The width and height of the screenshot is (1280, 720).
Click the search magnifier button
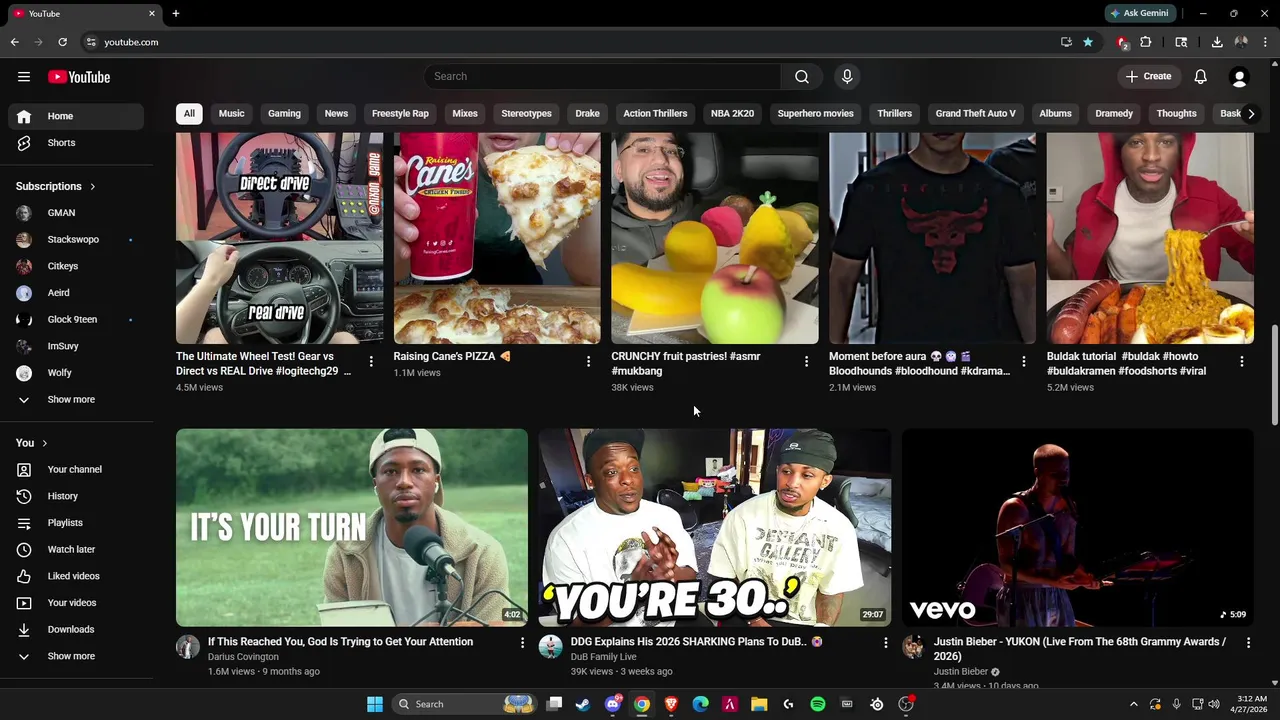tap(802, 77)
